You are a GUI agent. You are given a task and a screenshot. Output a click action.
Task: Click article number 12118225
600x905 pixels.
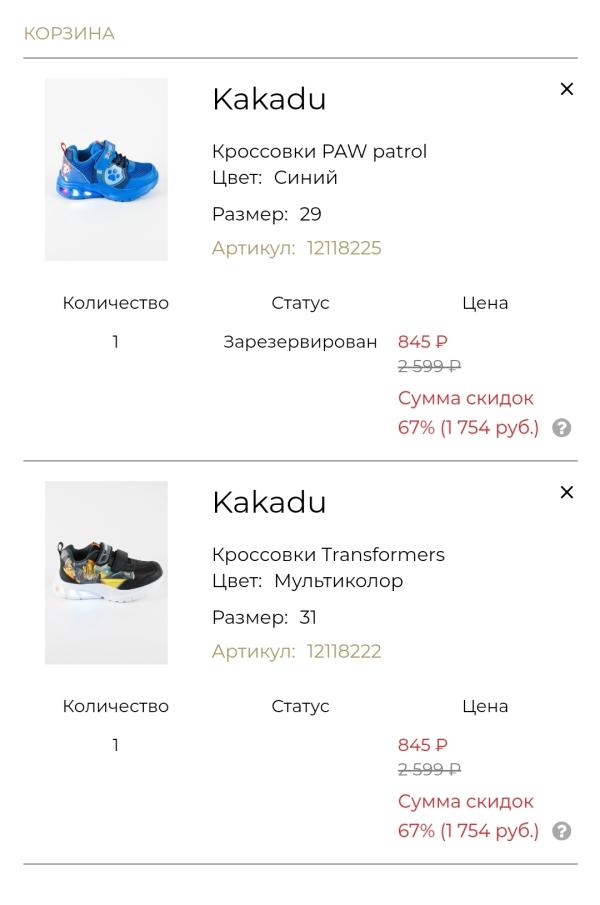pyautogui.click(x=344, y=248)
